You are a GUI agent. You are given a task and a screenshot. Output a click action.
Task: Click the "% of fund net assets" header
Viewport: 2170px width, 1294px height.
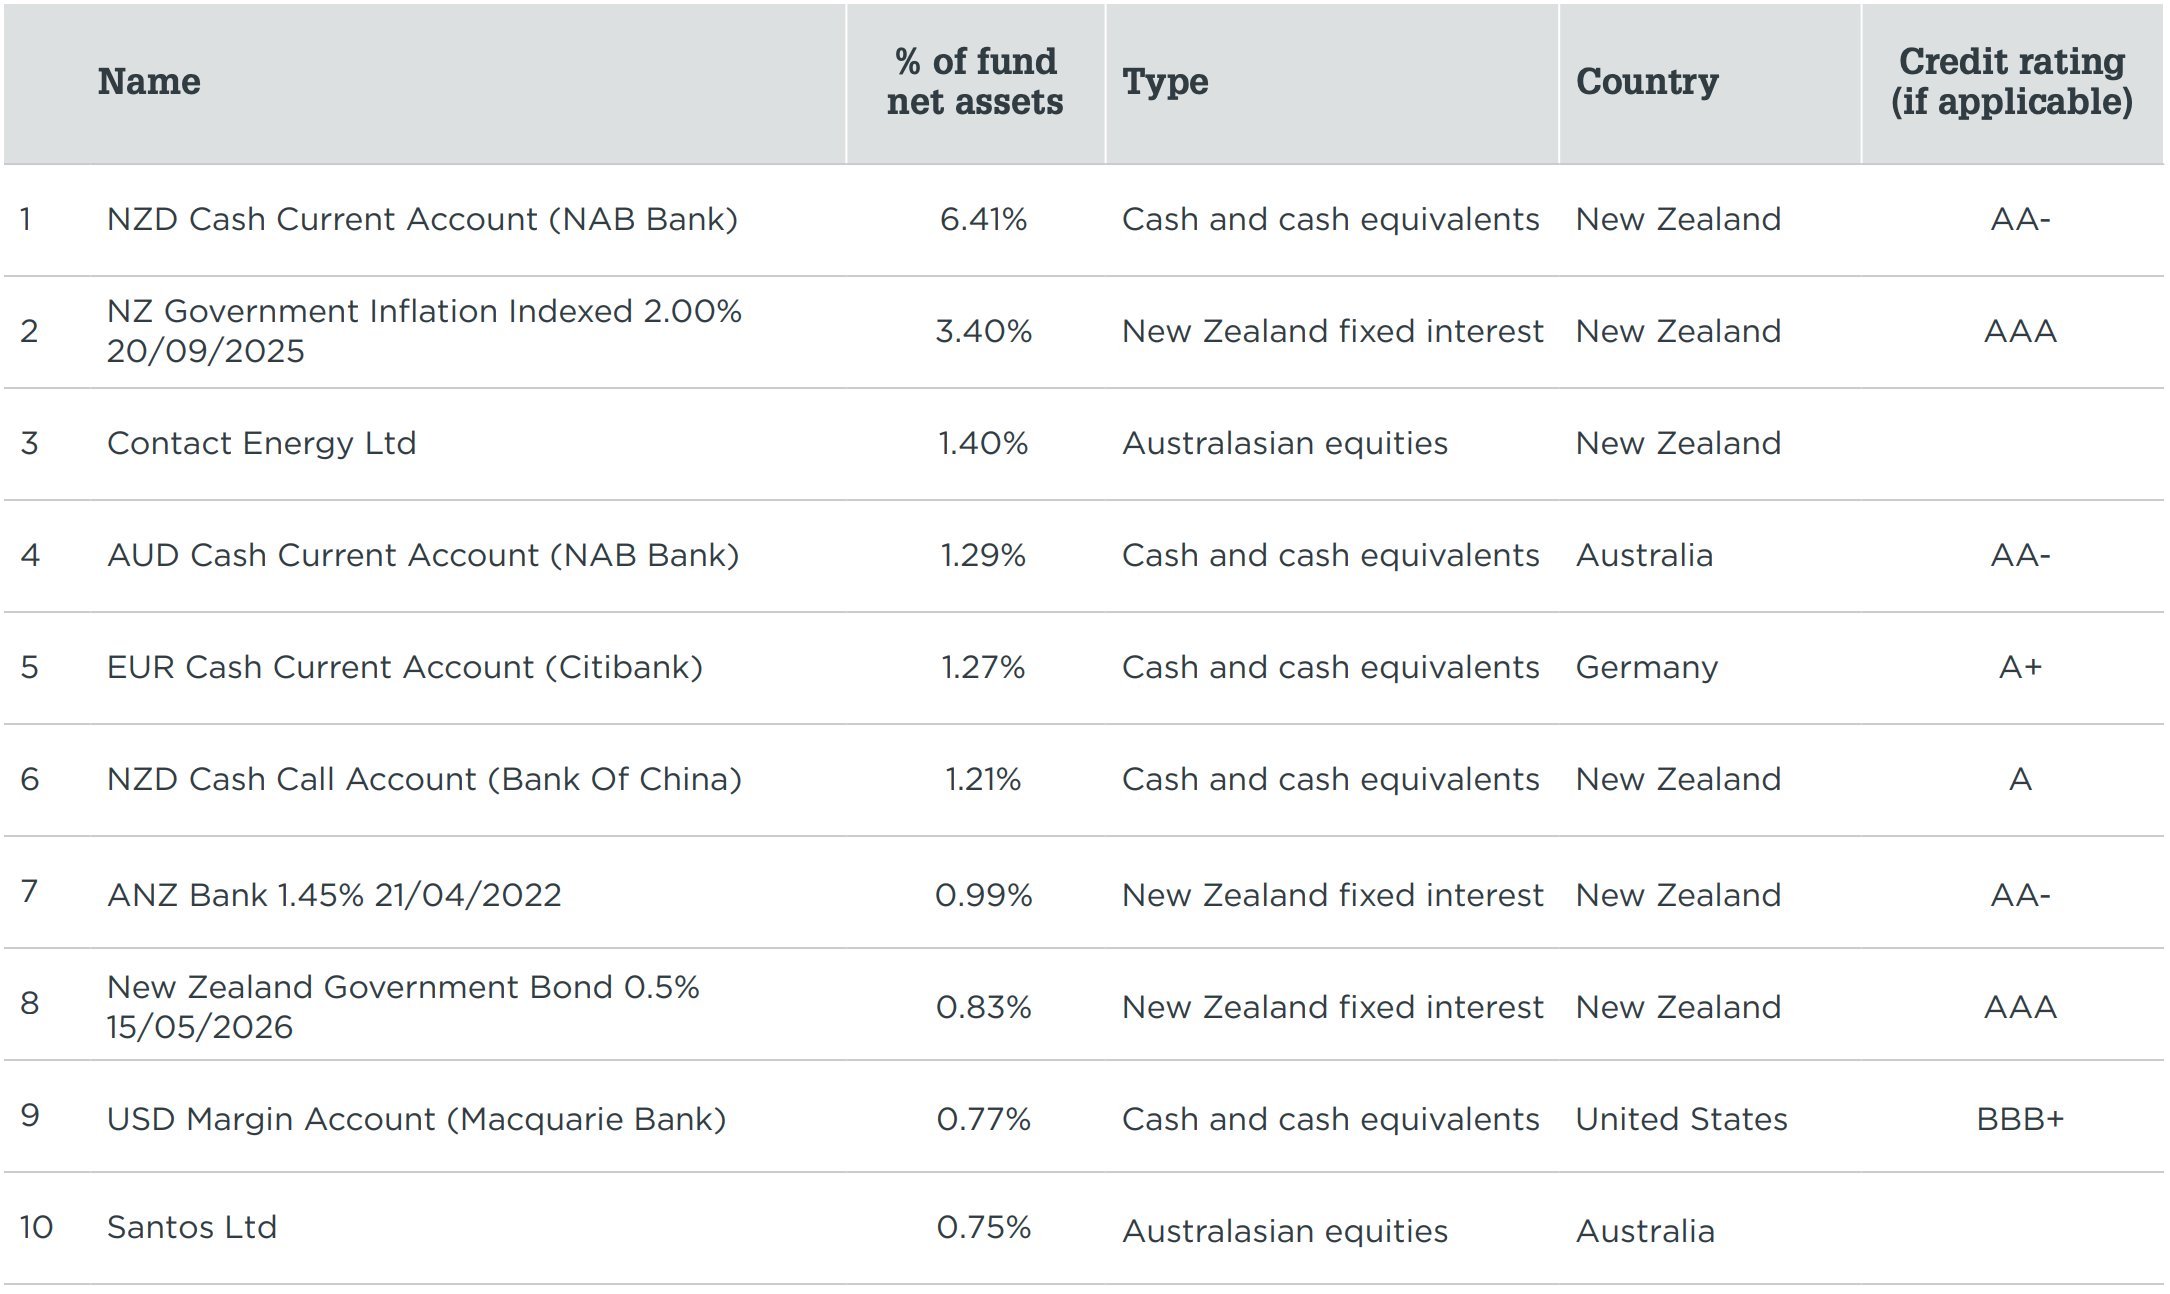pyautogui.click(x=975, y=82)
